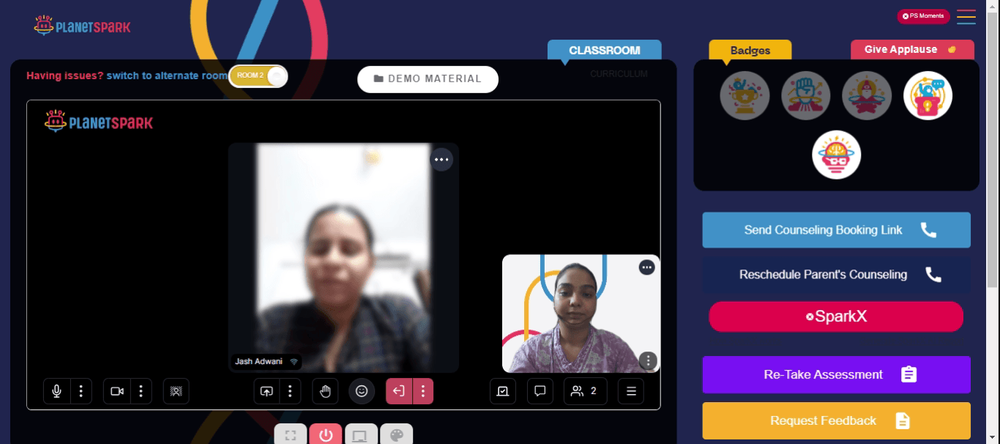
Task: Open camera options next to the camera button
Action: tap(141, 391)
